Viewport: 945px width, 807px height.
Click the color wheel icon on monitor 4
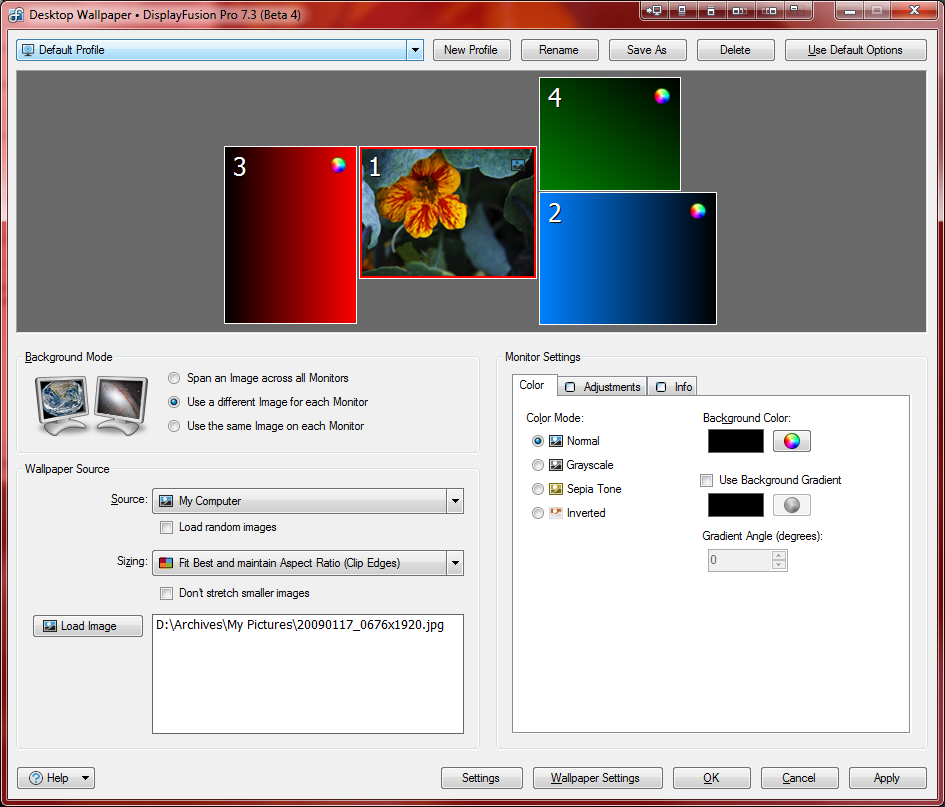pyautogui.click(x=662, y=96)
